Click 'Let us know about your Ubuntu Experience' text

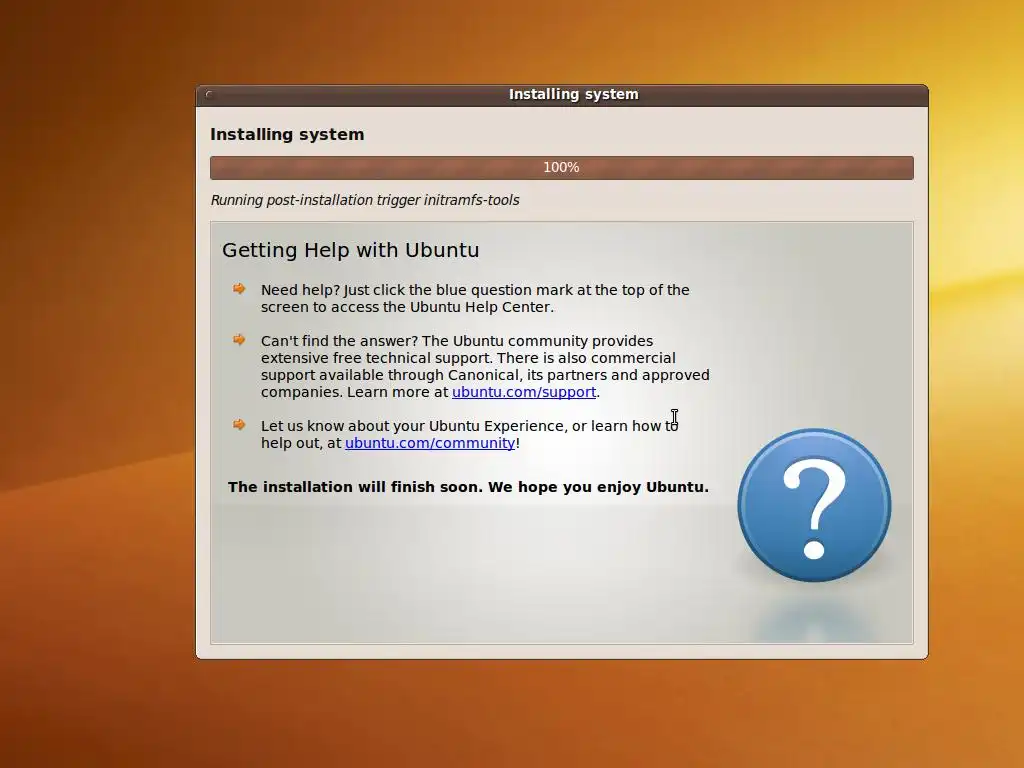(x=470, y=434)
